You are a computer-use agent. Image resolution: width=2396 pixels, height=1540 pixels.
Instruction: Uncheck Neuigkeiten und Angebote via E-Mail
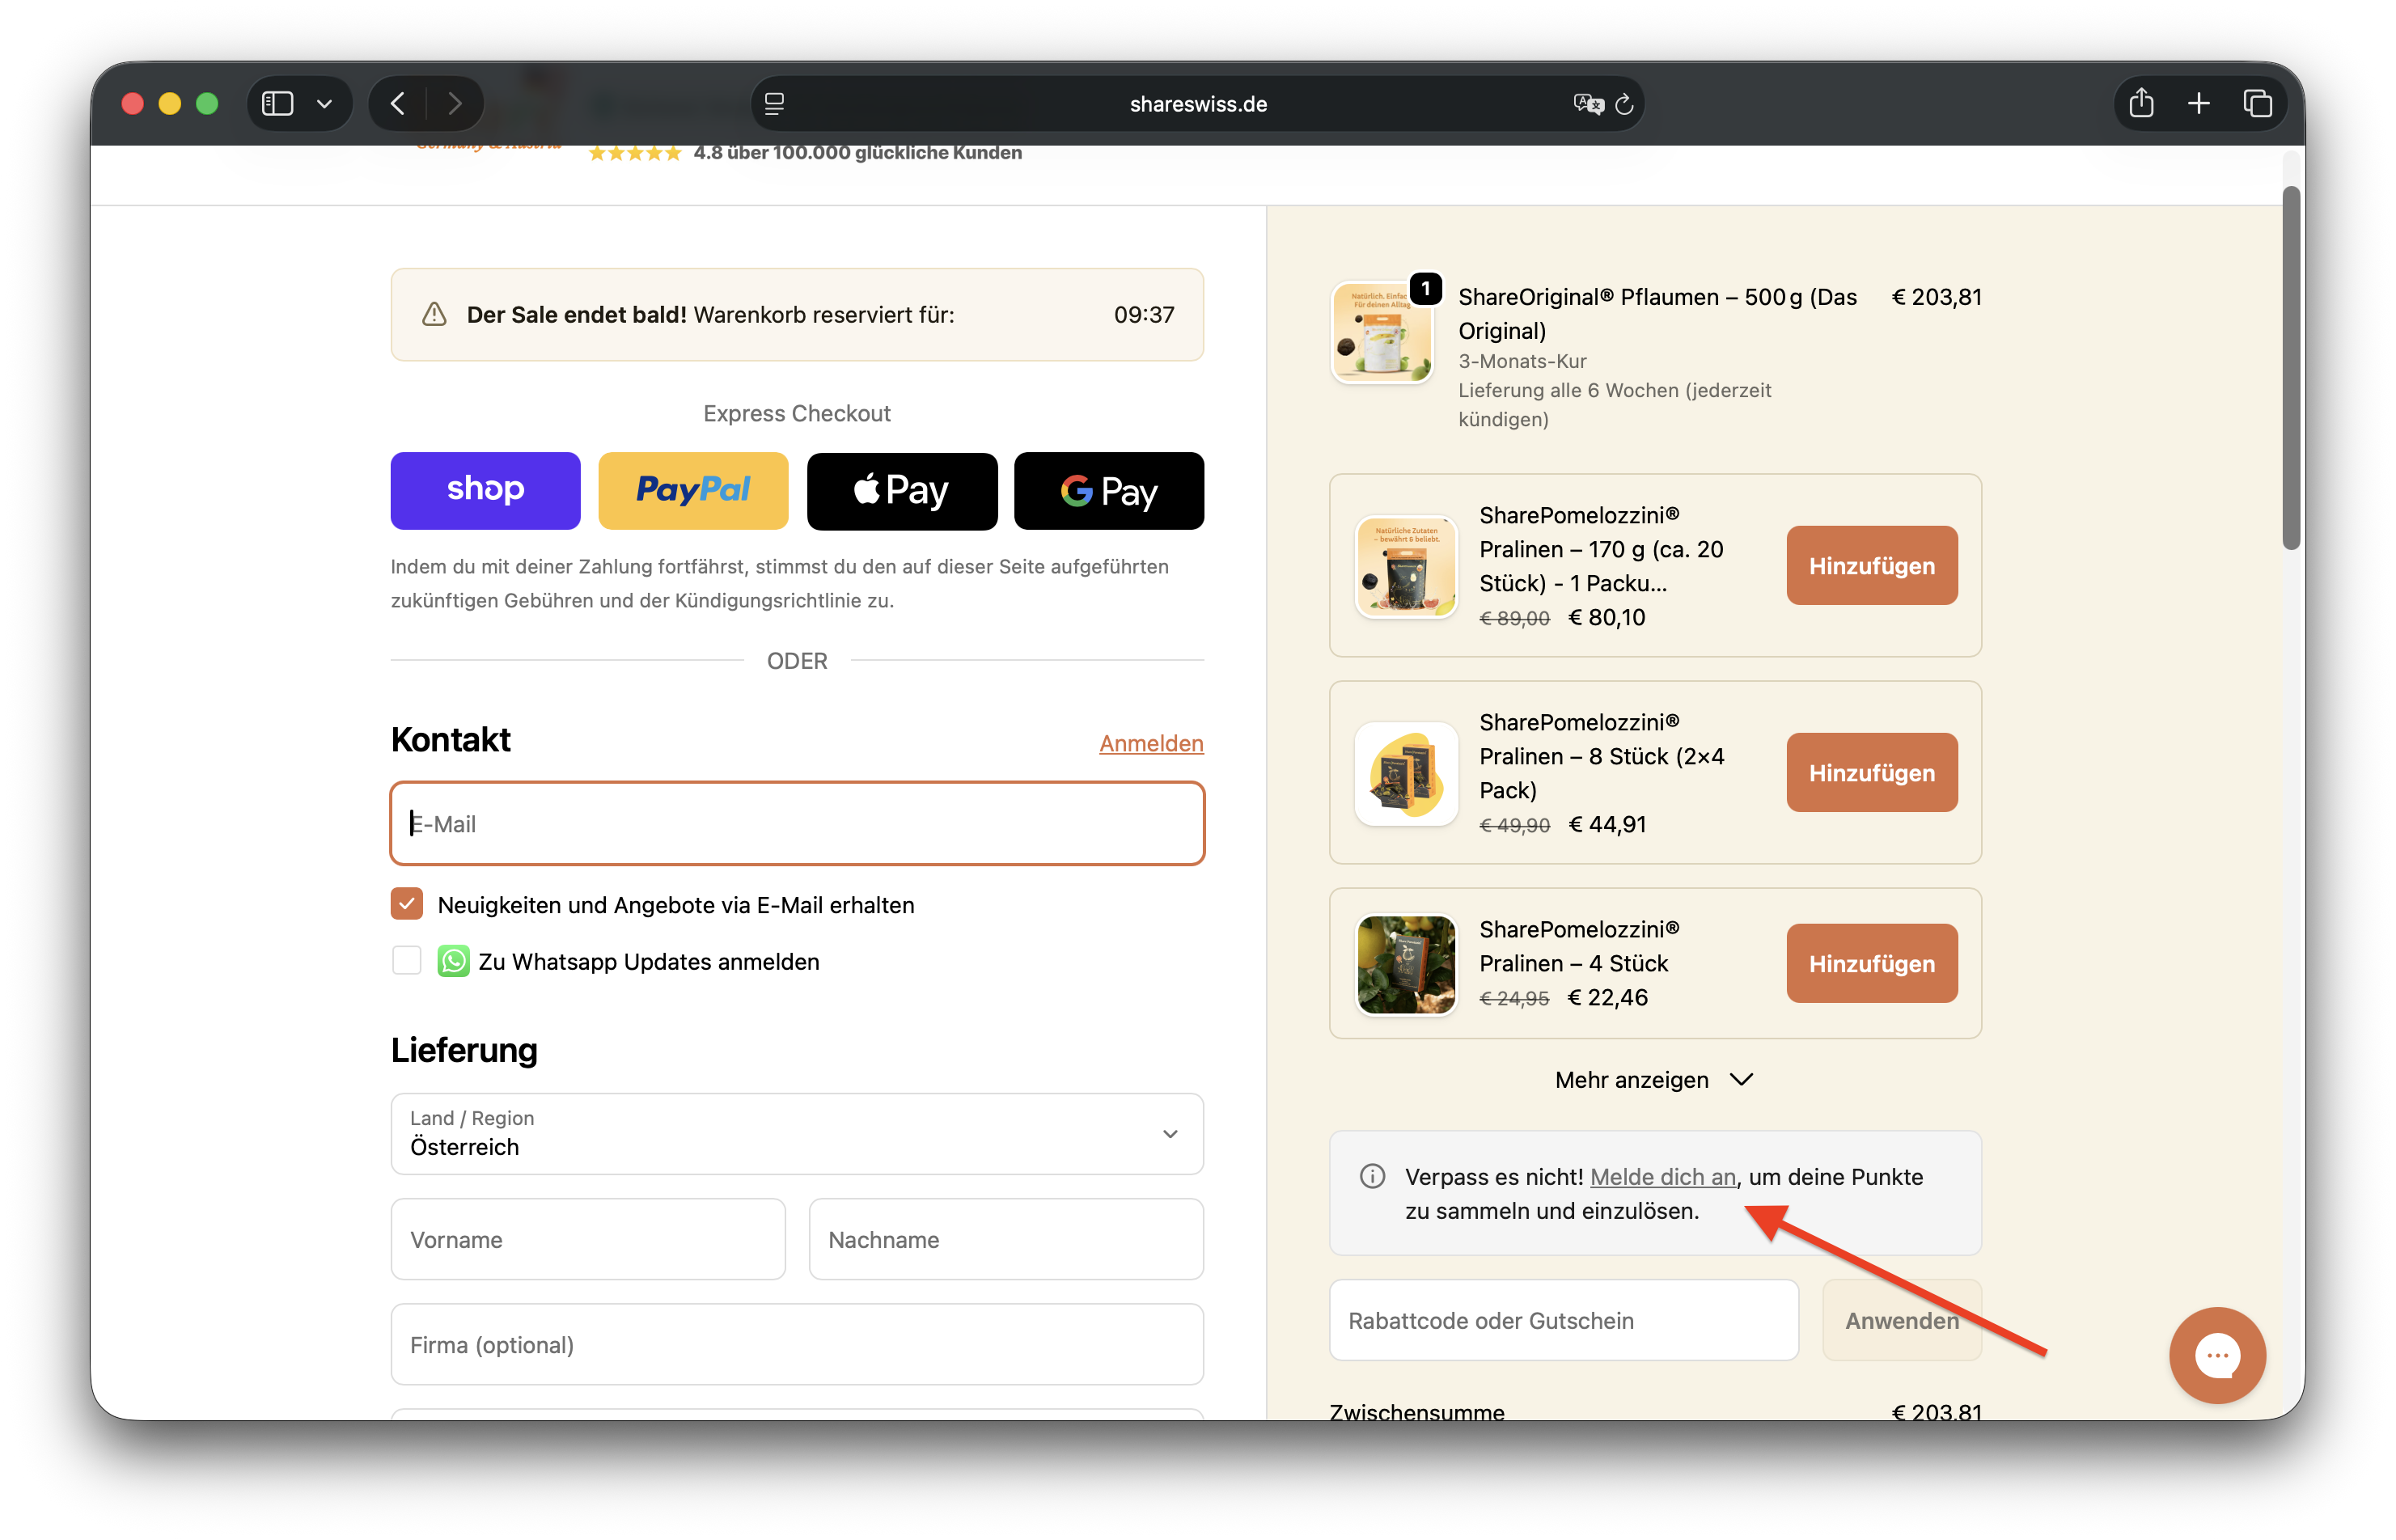tap(407, 904)
